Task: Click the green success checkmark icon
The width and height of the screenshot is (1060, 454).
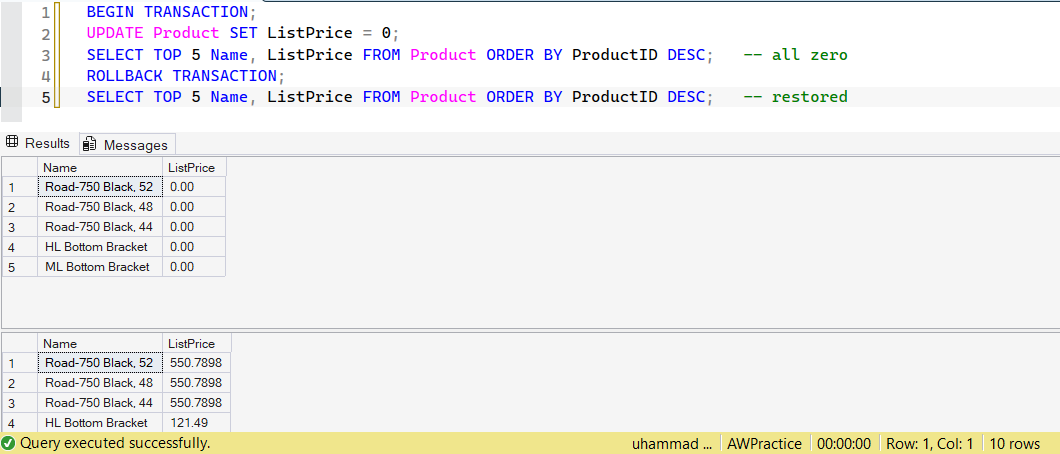Action: [9, 443]
